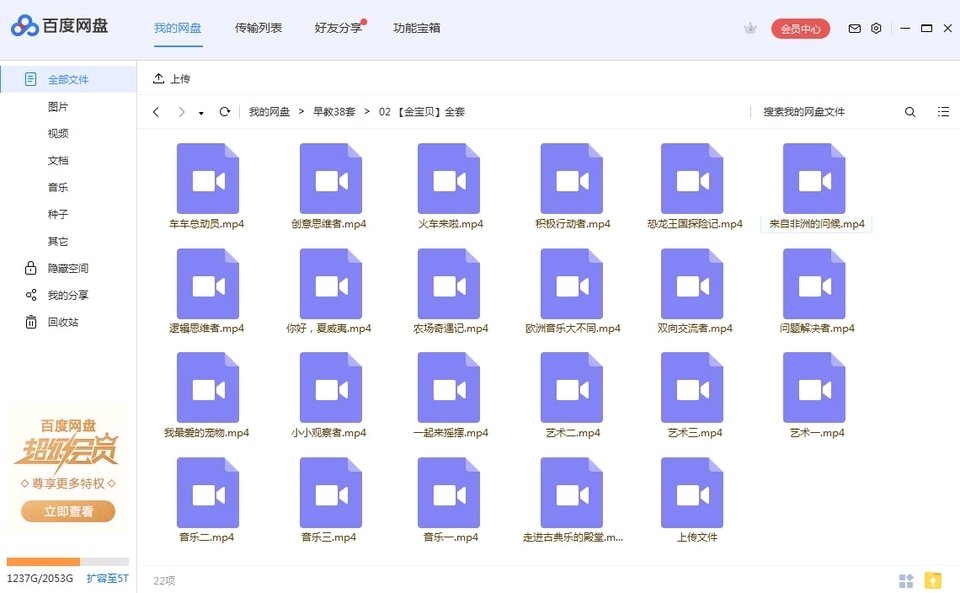Select file 艺术三.mp4
This screenshot has height=593, width=960.
[x=694, y=395]
